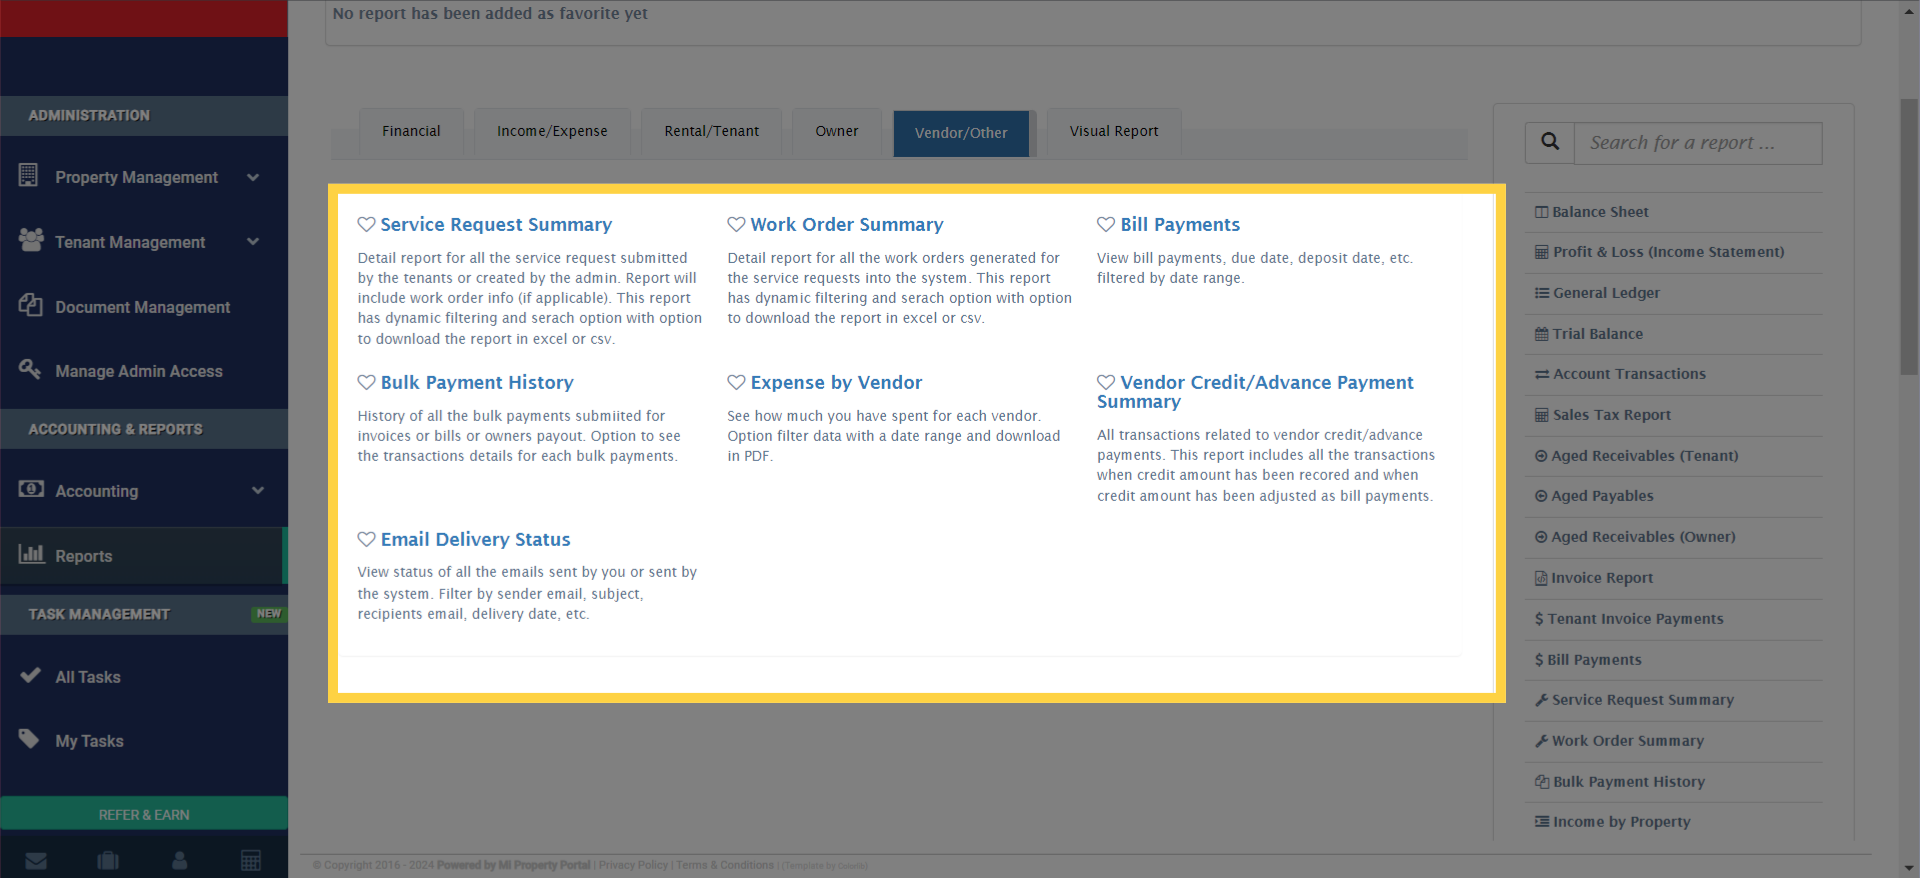Switch to the Income/Expense tab
Viewport: 1920px width, 878px height.
tap(552, 132)
